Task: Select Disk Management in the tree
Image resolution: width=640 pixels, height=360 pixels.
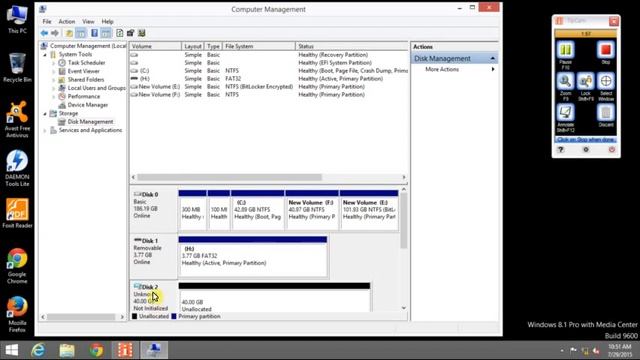Action: coord(86,122)
